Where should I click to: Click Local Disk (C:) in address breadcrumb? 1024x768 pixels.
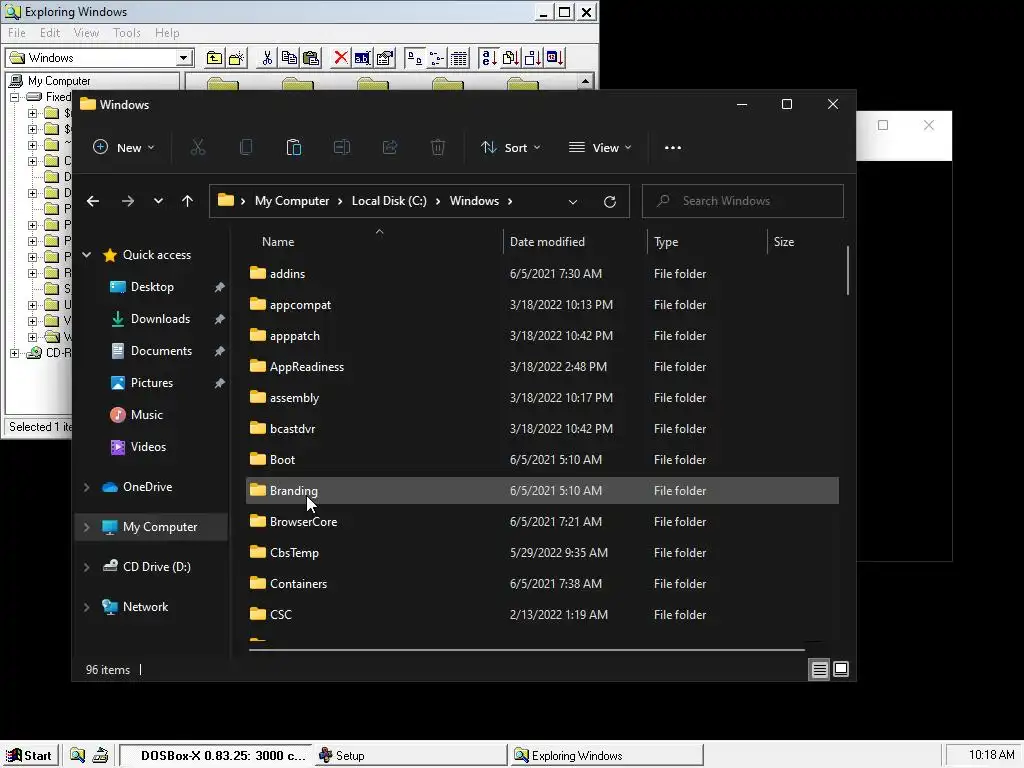click(x=389, y=201)
